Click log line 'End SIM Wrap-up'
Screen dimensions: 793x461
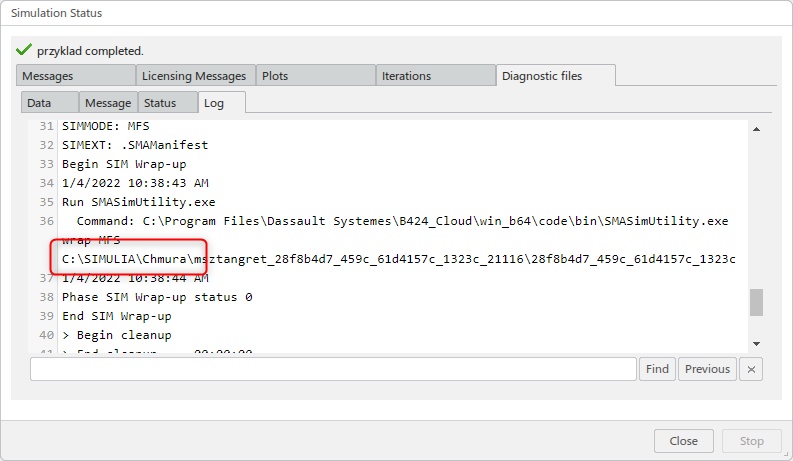coord(116,316)
